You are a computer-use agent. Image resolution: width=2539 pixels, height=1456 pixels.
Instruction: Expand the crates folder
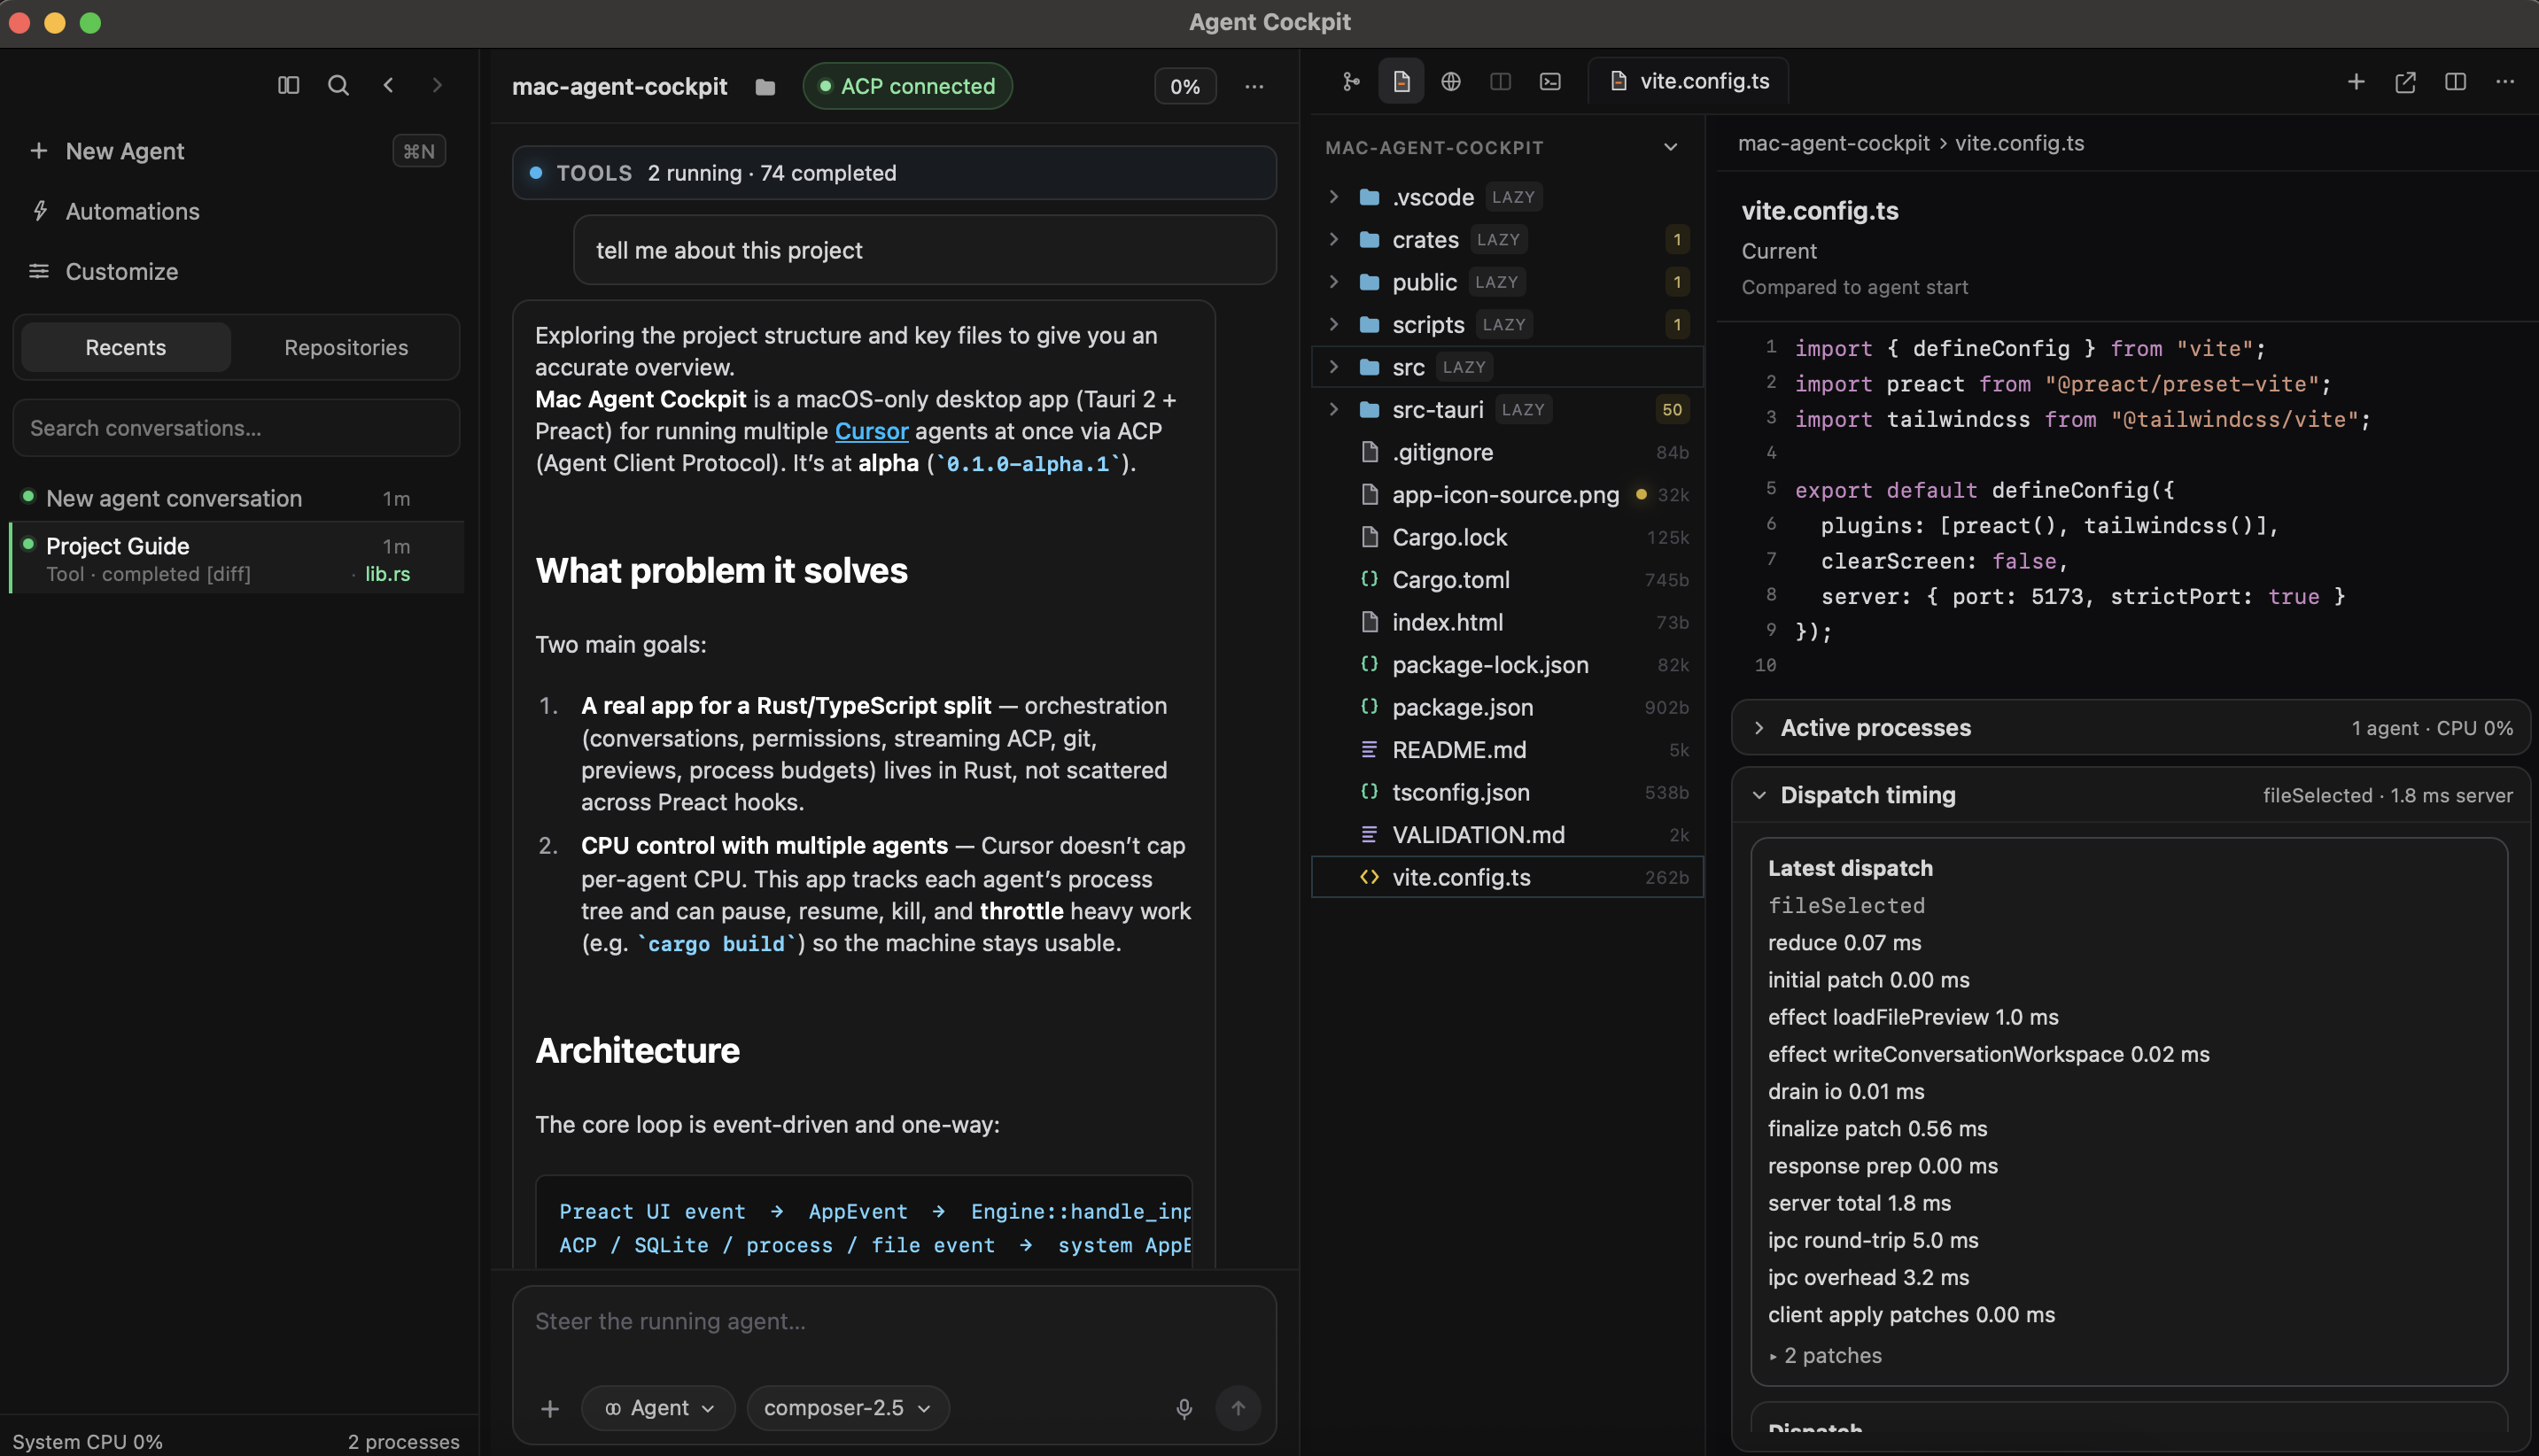1333,239
